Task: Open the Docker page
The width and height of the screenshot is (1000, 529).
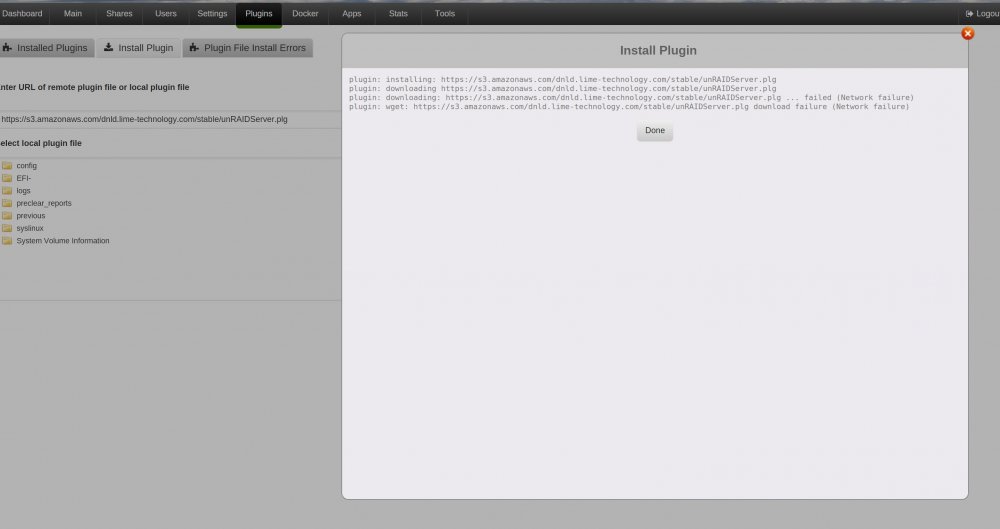Action: (305, 13)
